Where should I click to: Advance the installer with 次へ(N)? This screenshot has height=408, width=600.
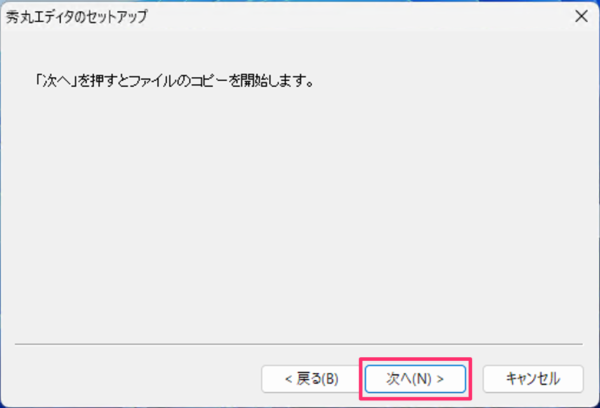pos(415,379)
